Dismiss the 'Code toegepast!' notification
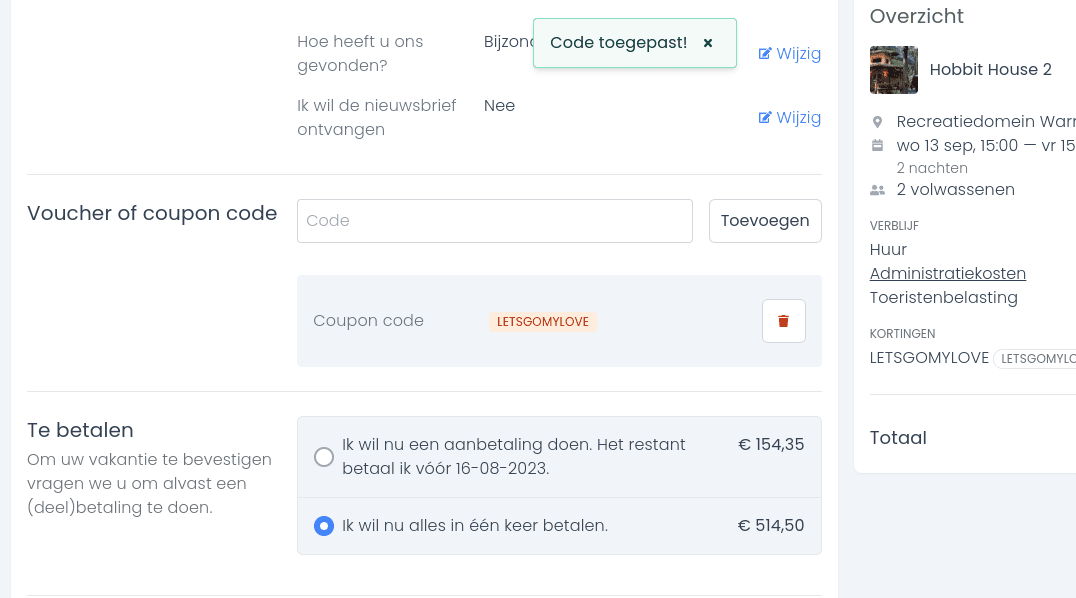This screenshot has width=1076, height=598. click(708, 43)
